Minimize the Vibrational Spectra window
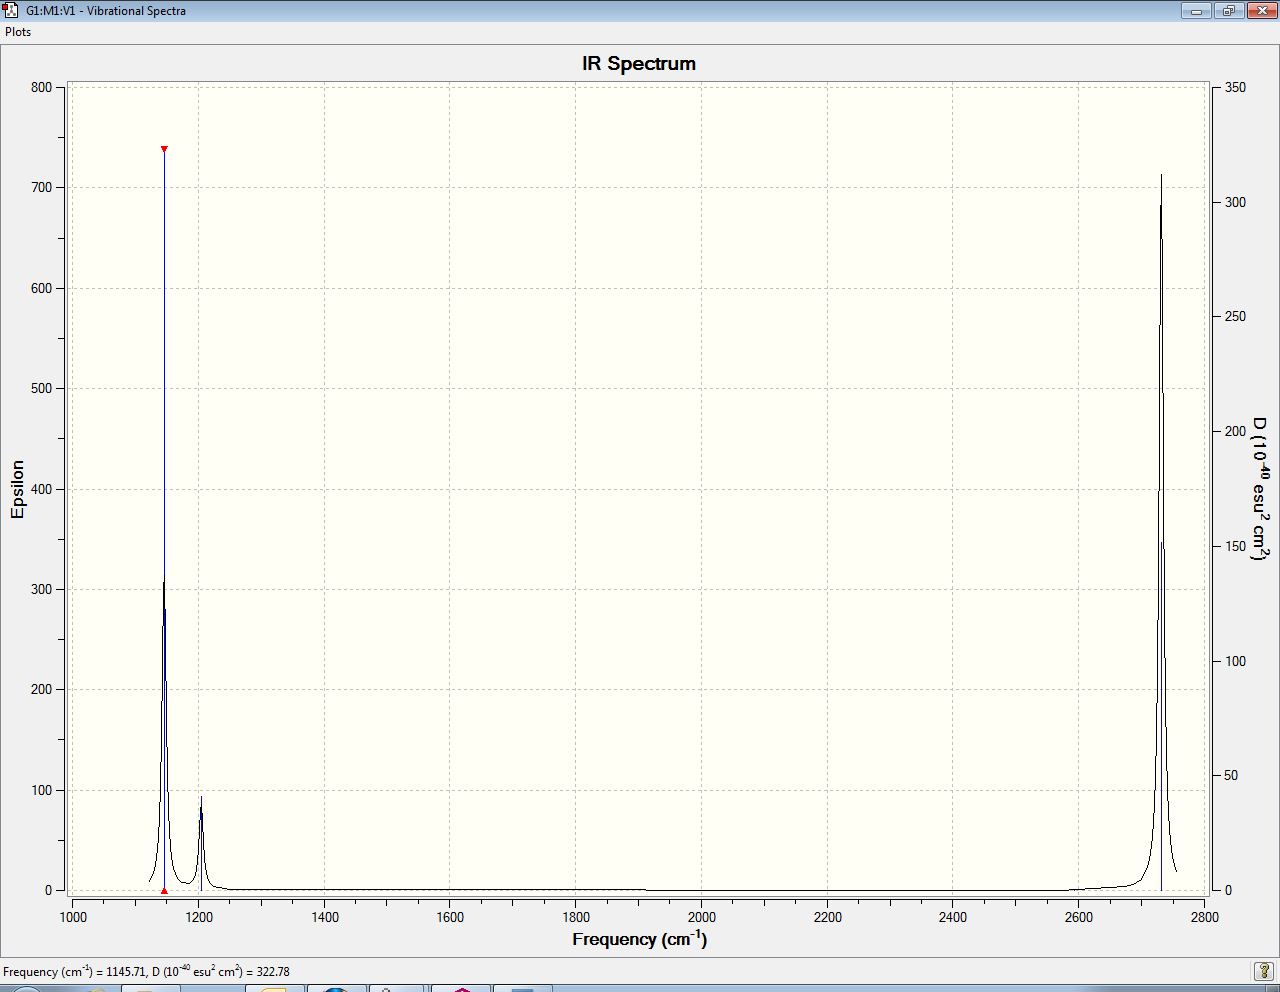 pos(1196,10)
